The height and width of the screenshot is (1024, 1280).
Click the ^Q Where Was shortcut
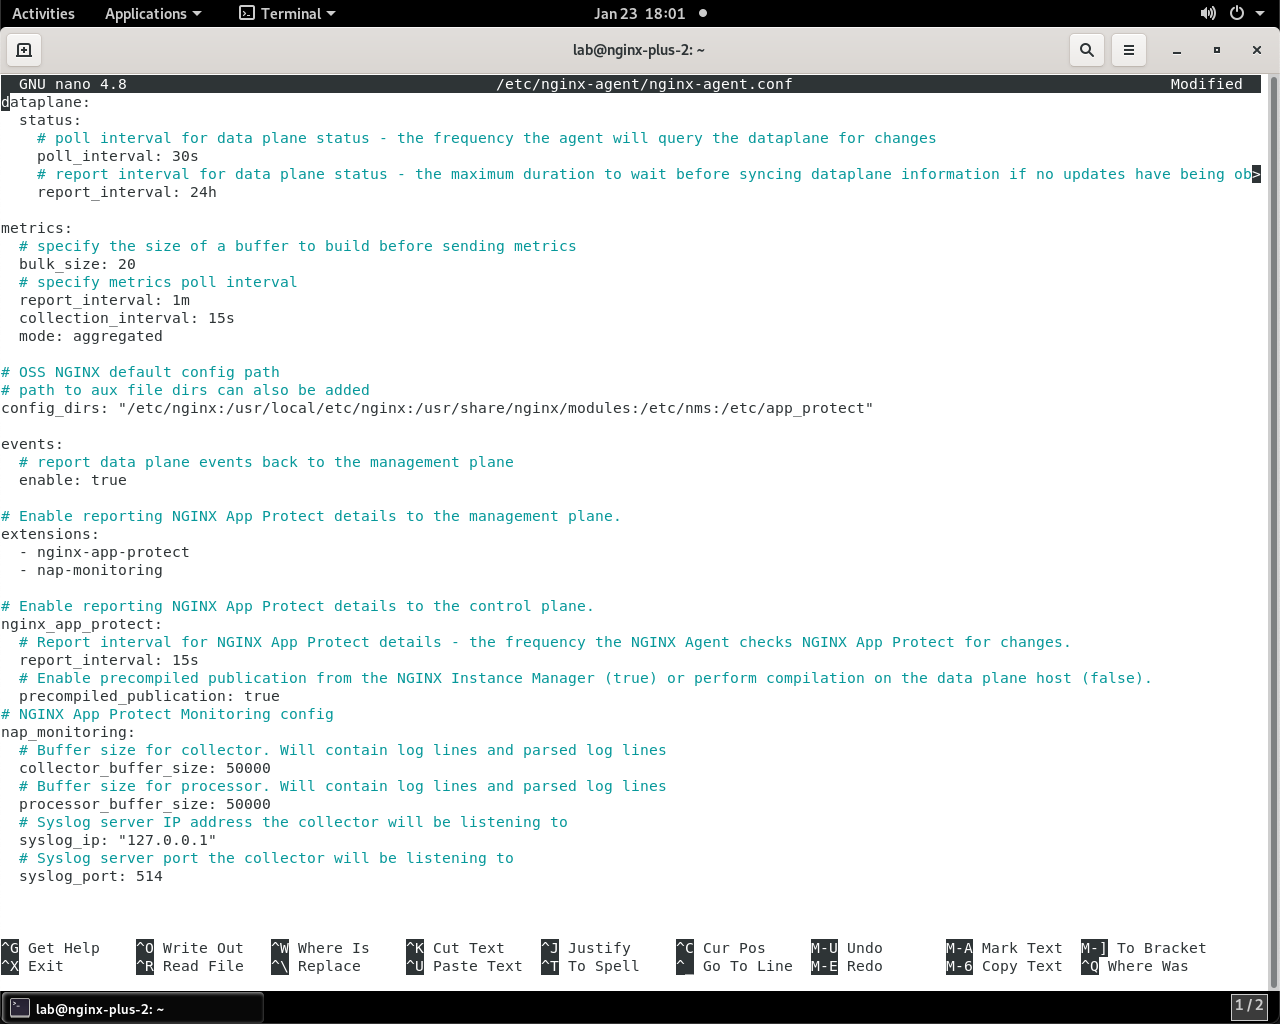point(1135,966)
